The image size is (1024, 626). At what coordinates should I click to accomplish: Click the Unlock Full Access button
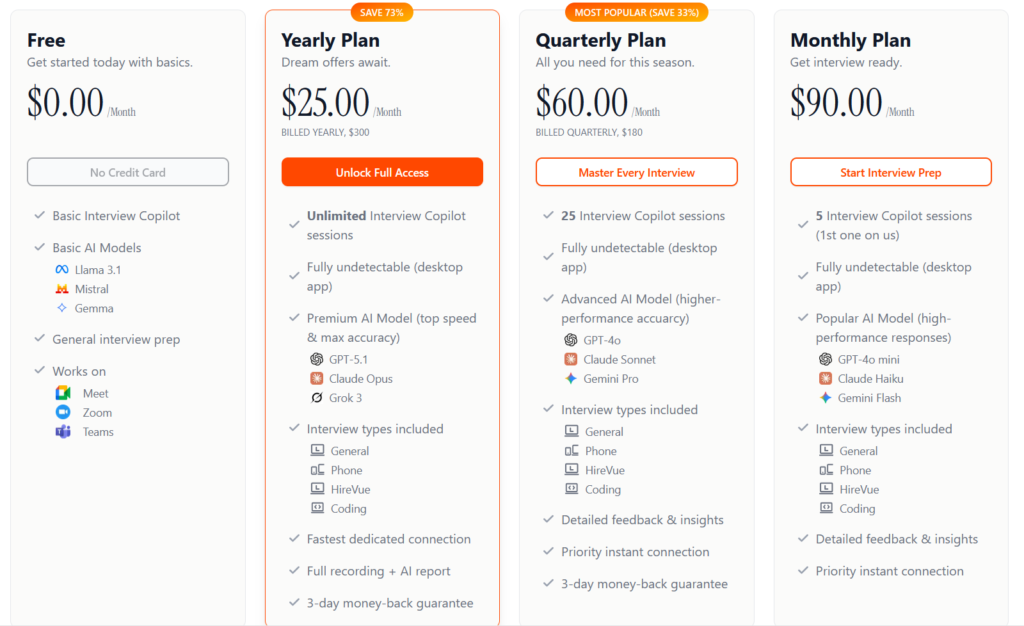(382, 172)
